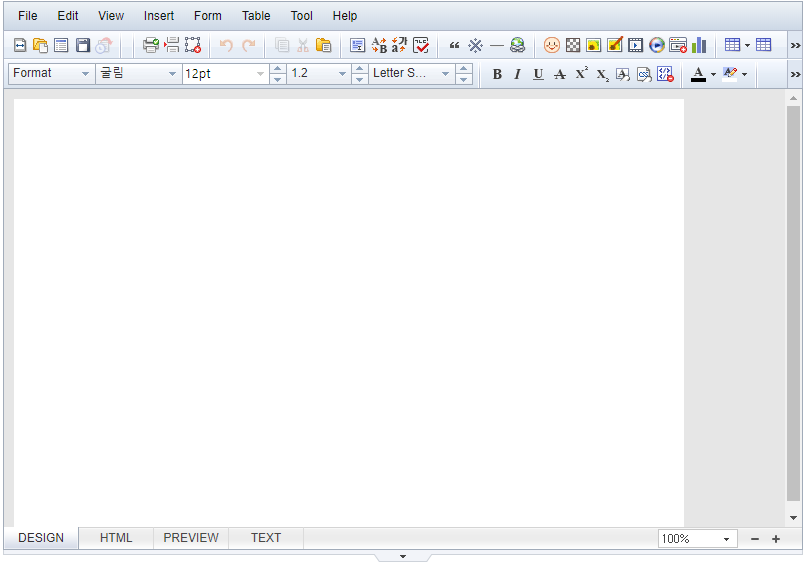Image resolution: width=804 pixels, height=563 pixels.
Task: Click the insert table grid icon
Action: coord(732,45)
